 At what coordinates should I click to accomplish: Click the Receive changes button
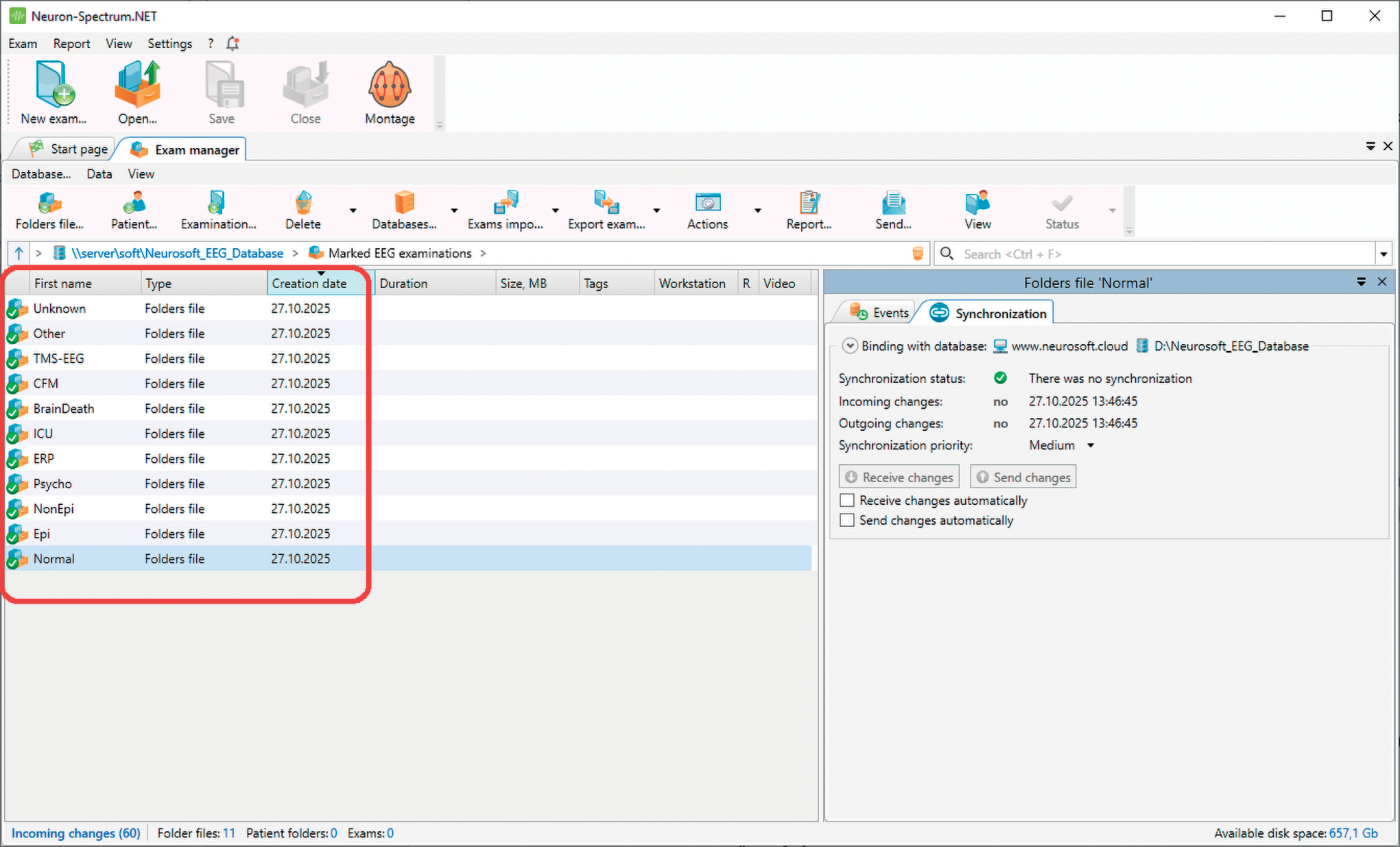(x=899, y=478)
